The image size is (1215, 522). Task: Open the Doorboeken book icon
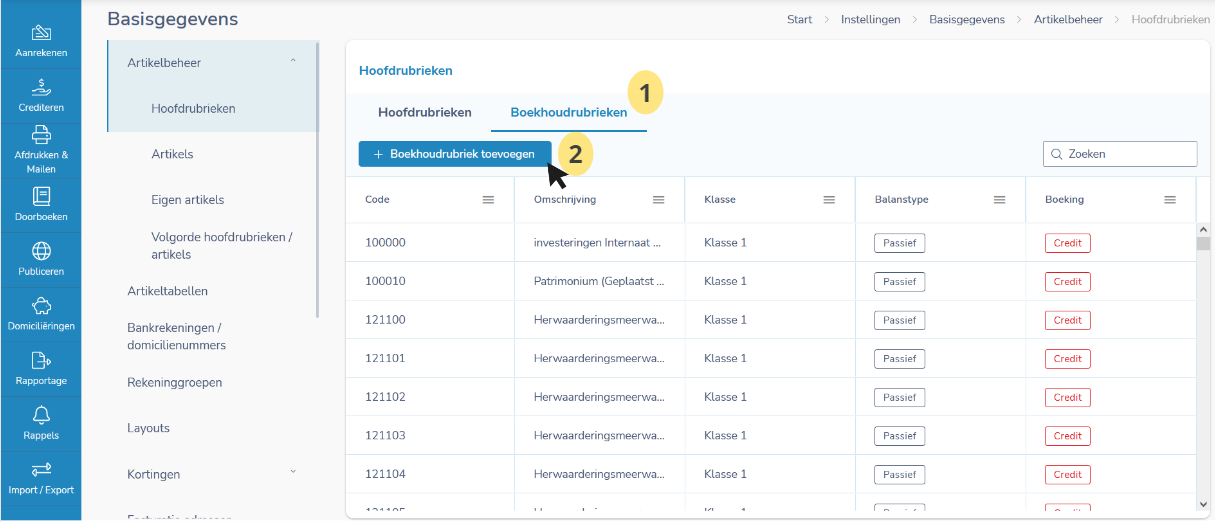pos(41,196)
